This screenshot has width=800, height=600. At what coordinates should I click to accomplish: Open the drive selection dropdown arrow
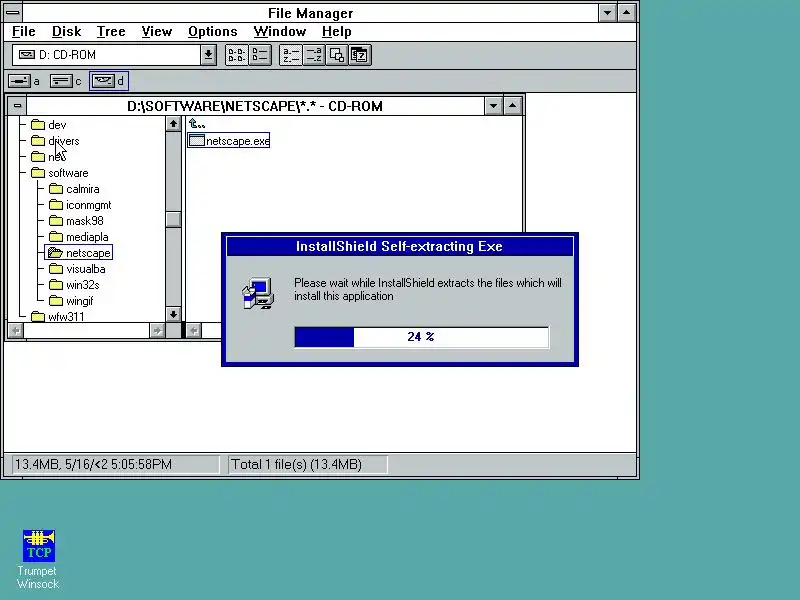pos(208,55)
